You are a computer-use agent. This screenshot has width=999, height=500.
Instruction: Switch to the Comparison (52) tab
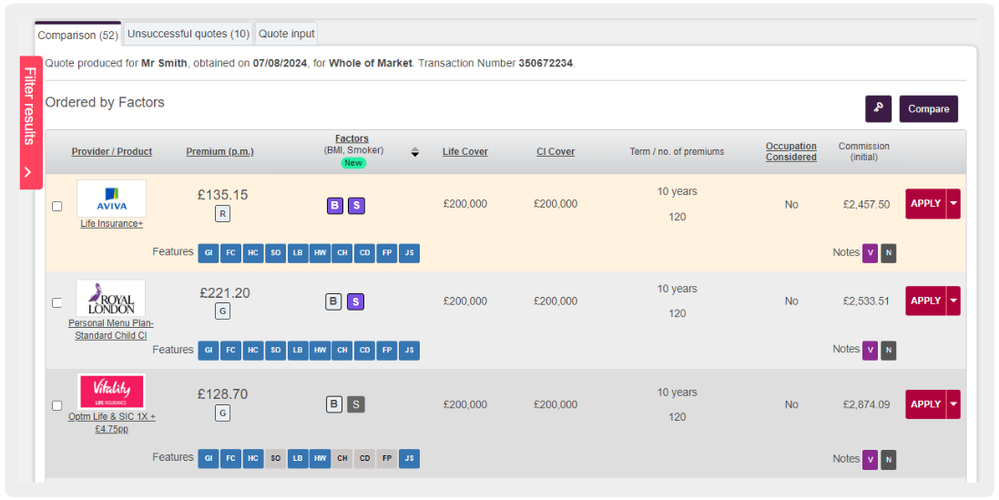click(78, 35)
